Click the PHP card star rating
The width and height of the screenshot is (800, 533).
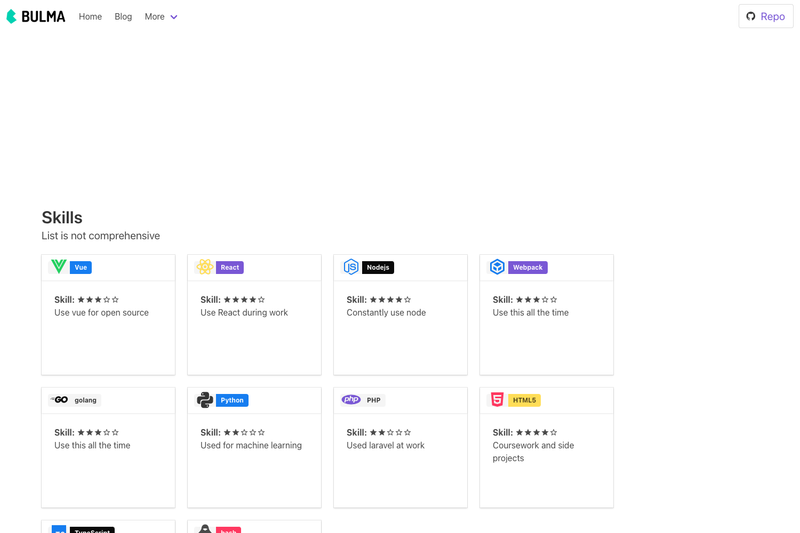click(390, 433)
